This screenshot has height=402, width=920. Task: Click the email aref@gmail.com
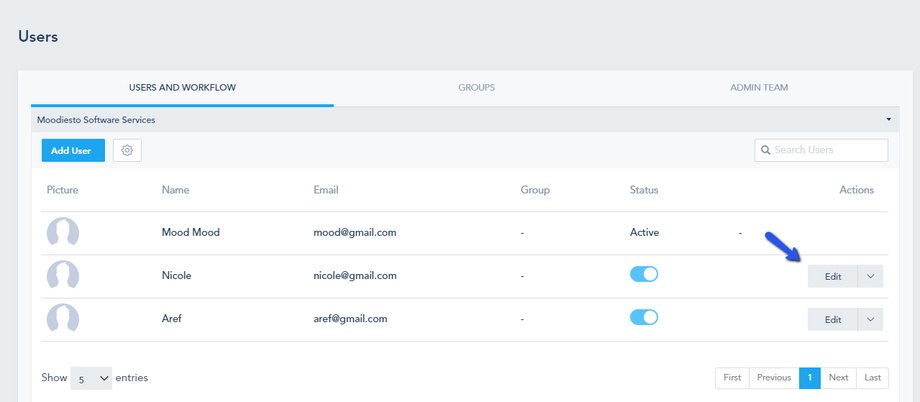click(x=350, y=319)
